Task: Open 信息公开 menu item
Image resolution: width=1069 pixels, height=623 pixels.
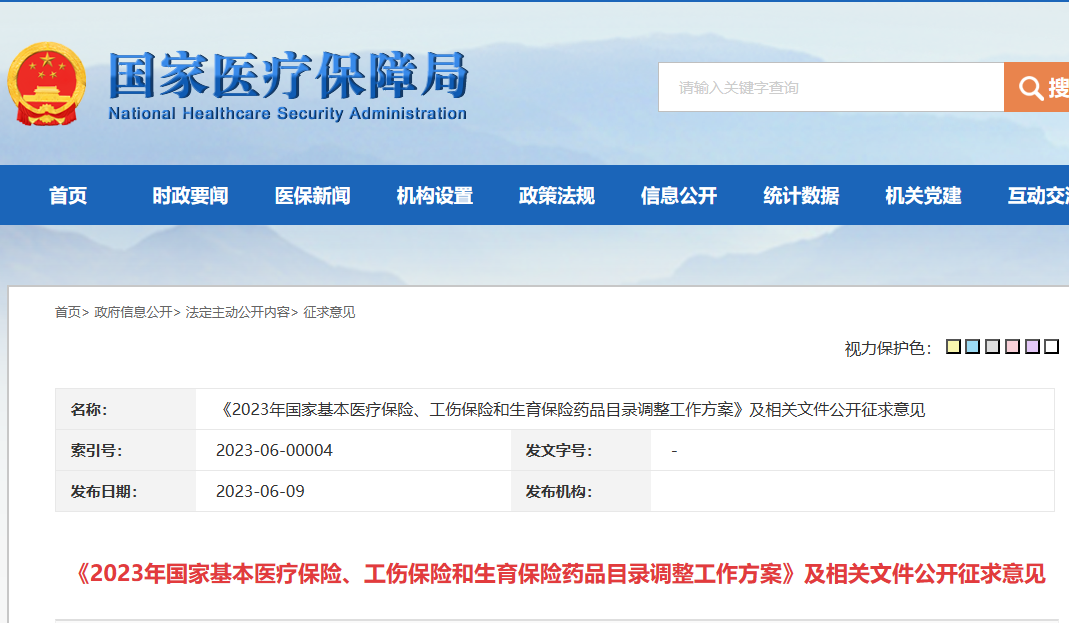Action: click(679, 196)
